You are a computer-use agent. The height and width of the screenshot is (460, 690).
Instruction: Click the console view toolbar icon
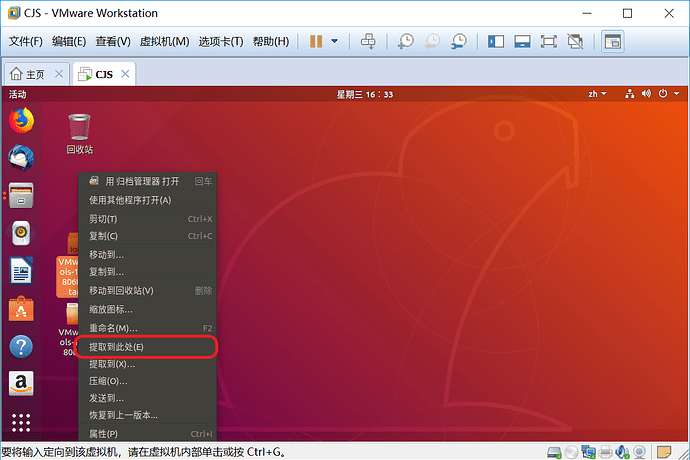click(613, 41)
